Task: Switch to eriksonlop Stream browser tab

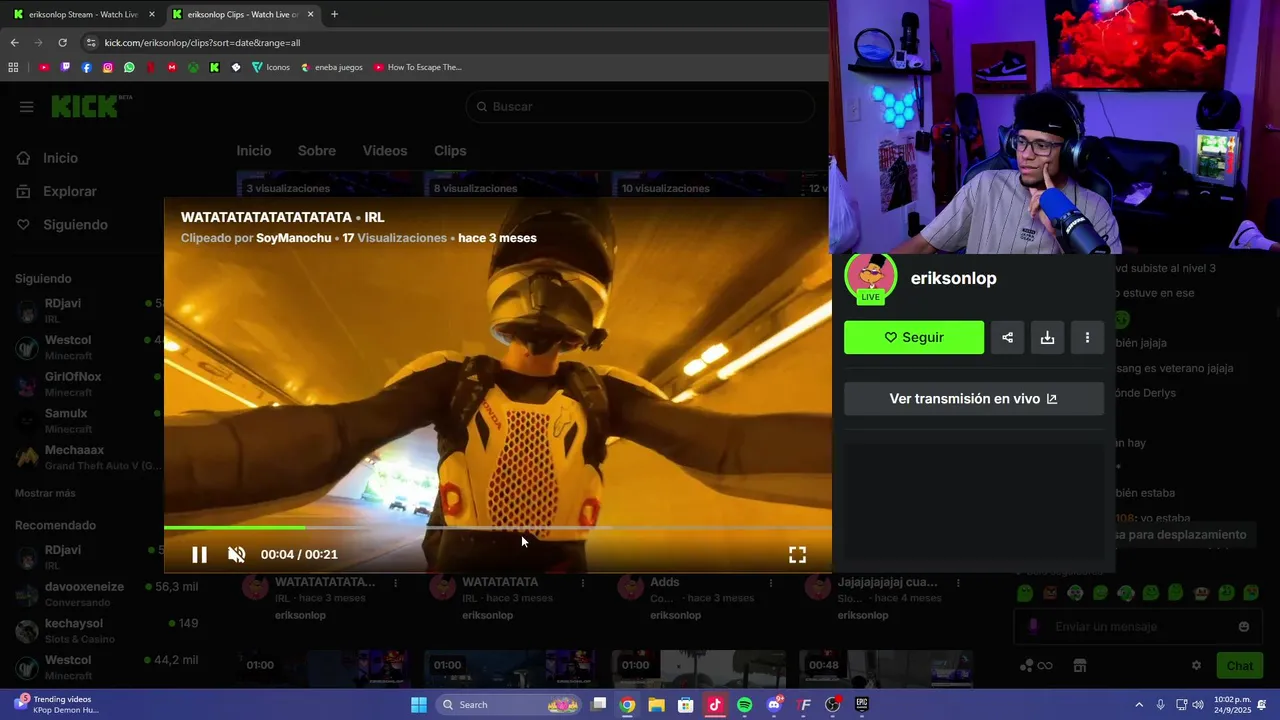Action: 84,14
